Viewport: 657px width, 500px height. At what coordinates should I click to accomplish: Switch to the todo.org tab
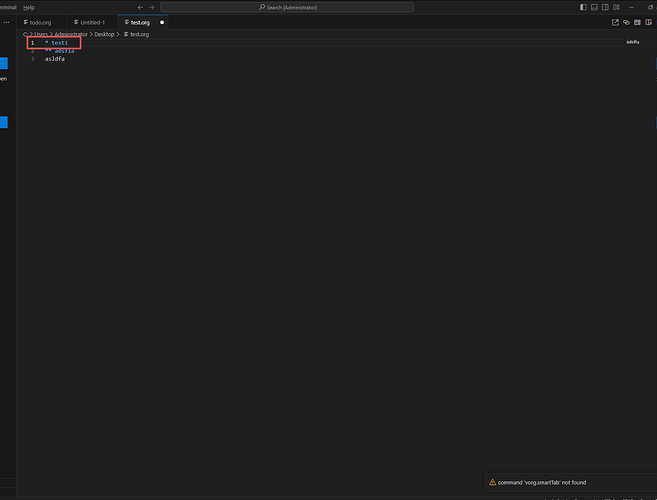[40, 22]
